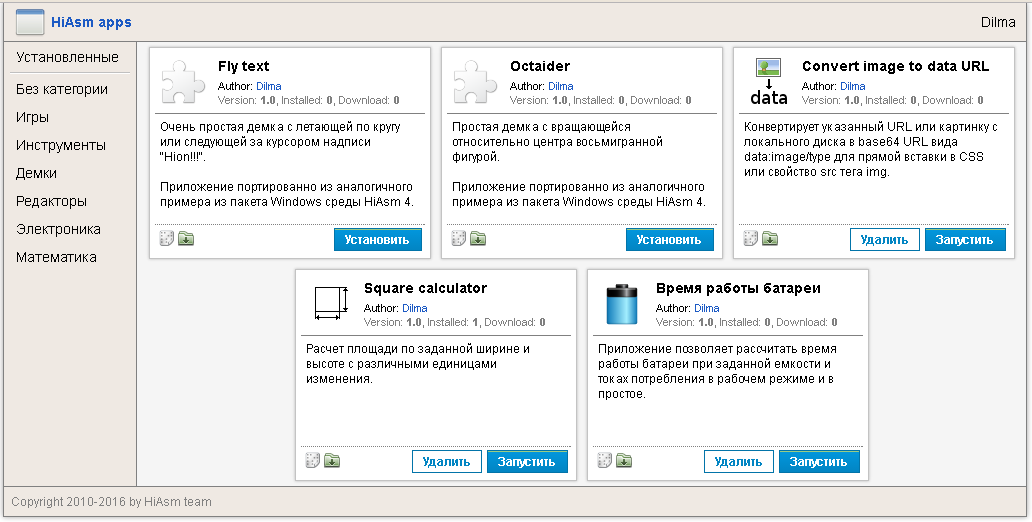Click the blue battery app icon

pos(621,303)
